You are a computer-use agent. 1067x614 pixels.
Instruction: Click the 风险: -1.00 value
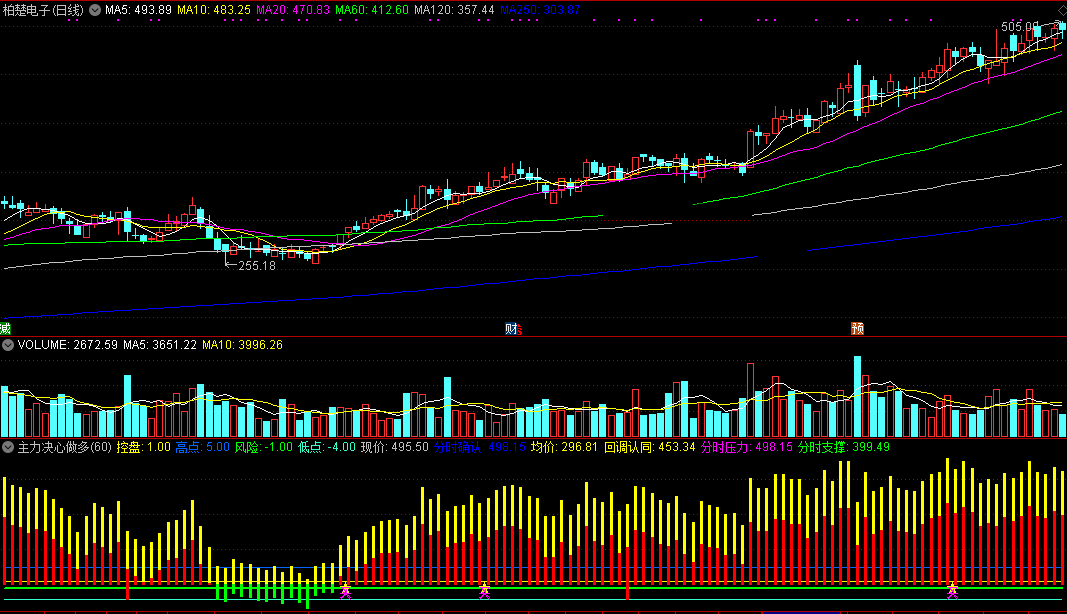click(x=264, y=447)
